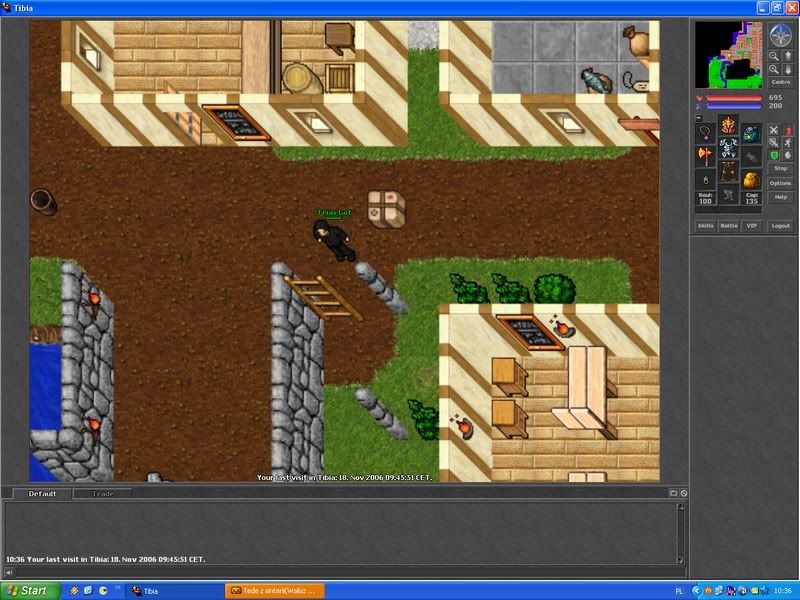Viewport: 800px width, 600px height.
Task: Switch to chase opponent mode
Action: tap(788, 143)
